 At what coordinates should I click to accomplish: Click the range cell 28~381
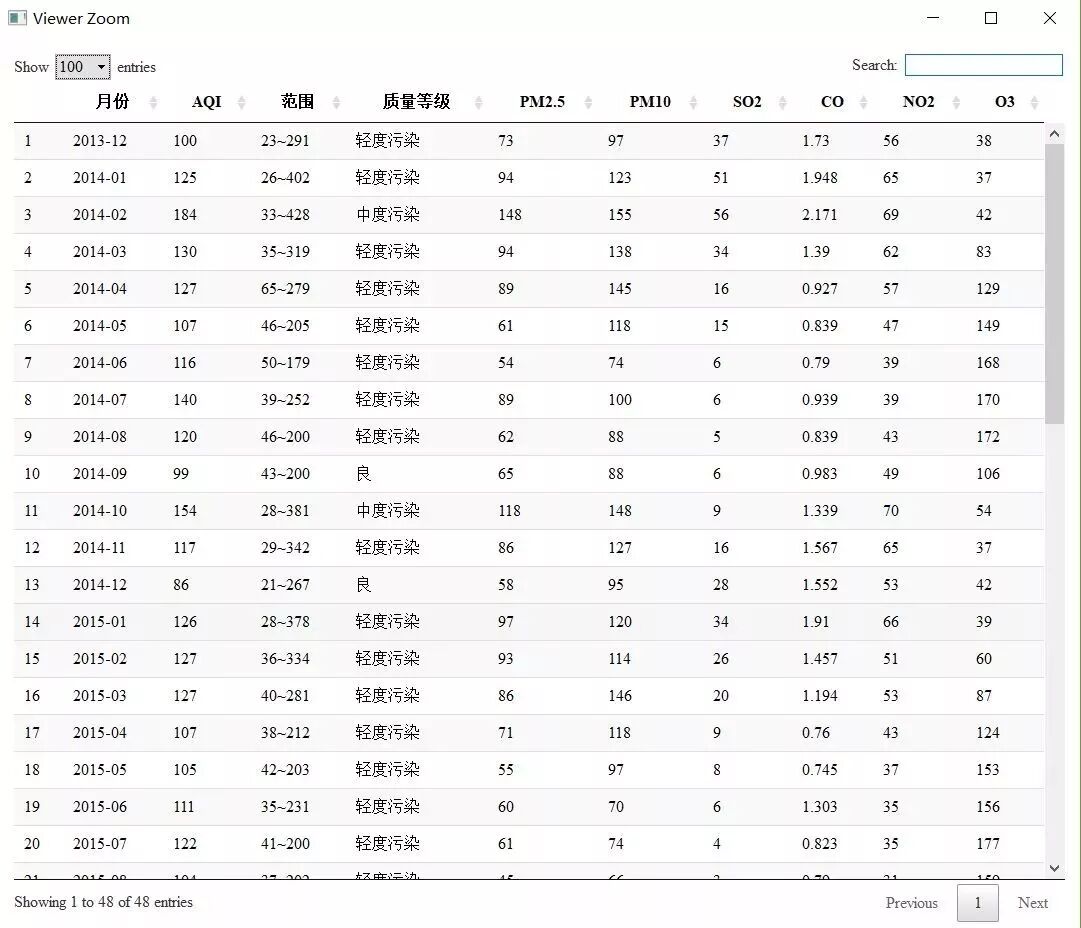coord(285,512)
